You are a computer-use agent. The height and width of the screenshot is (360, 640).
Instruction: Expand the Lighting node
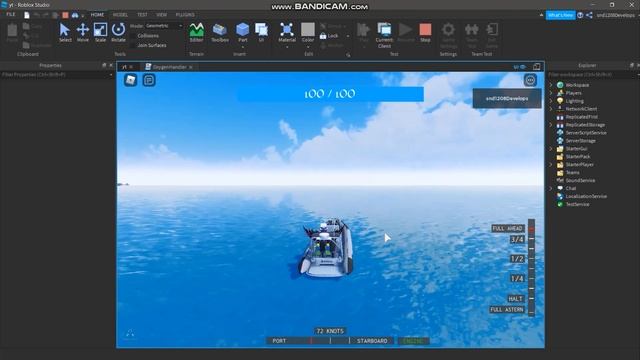tap(551, 101)
